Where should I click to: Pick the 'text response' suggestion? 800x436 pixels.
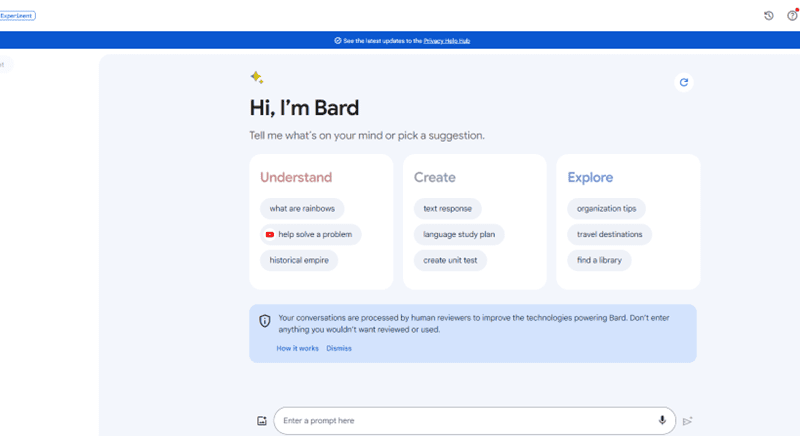click(447, 209)
